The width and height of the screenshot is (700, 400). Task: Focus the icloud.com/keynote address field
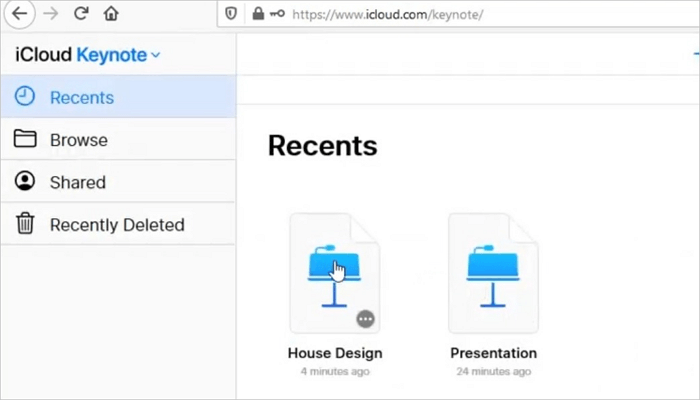458,14
